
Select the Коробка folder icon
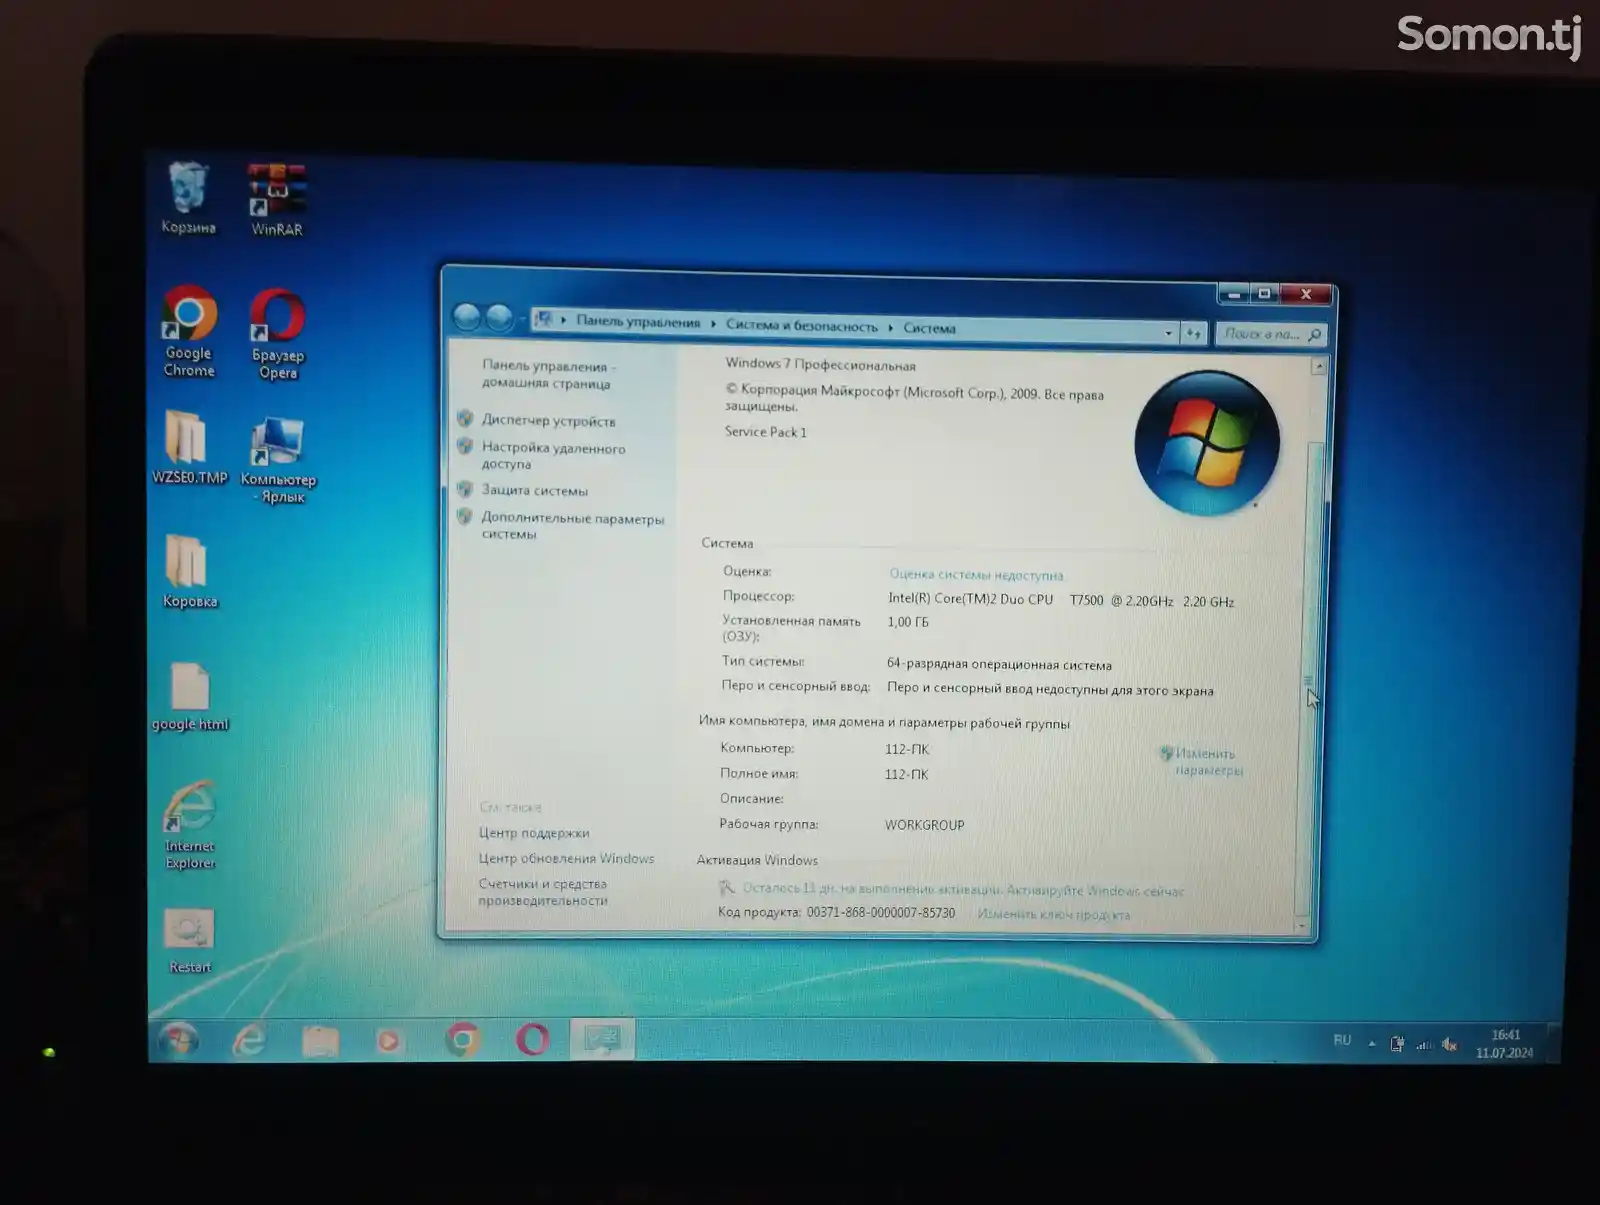tap(189, 571)
